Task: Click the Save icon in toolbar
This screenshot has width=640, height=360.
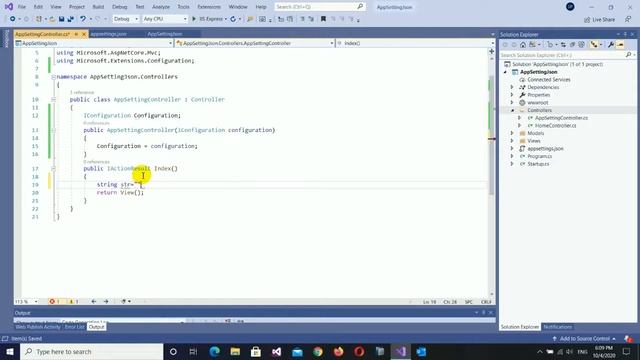Action: point(61,19)
